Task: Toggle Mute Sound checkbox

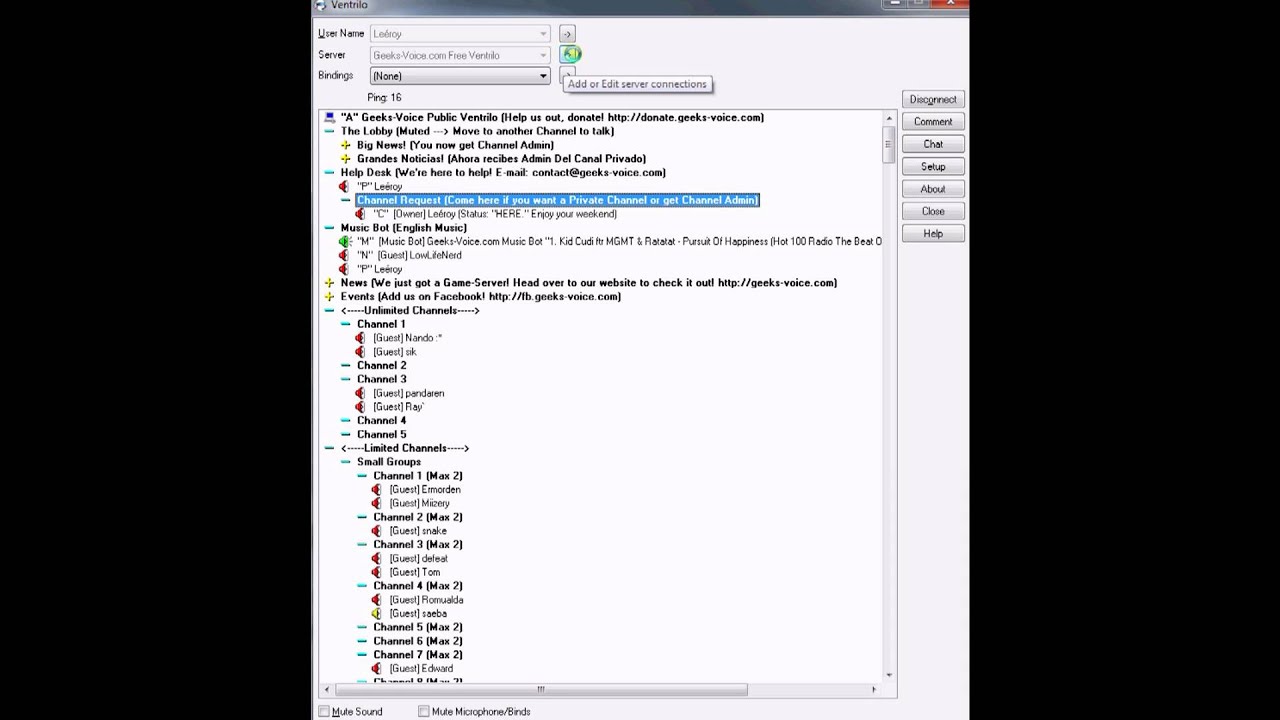Action: [x=324, y=712]
